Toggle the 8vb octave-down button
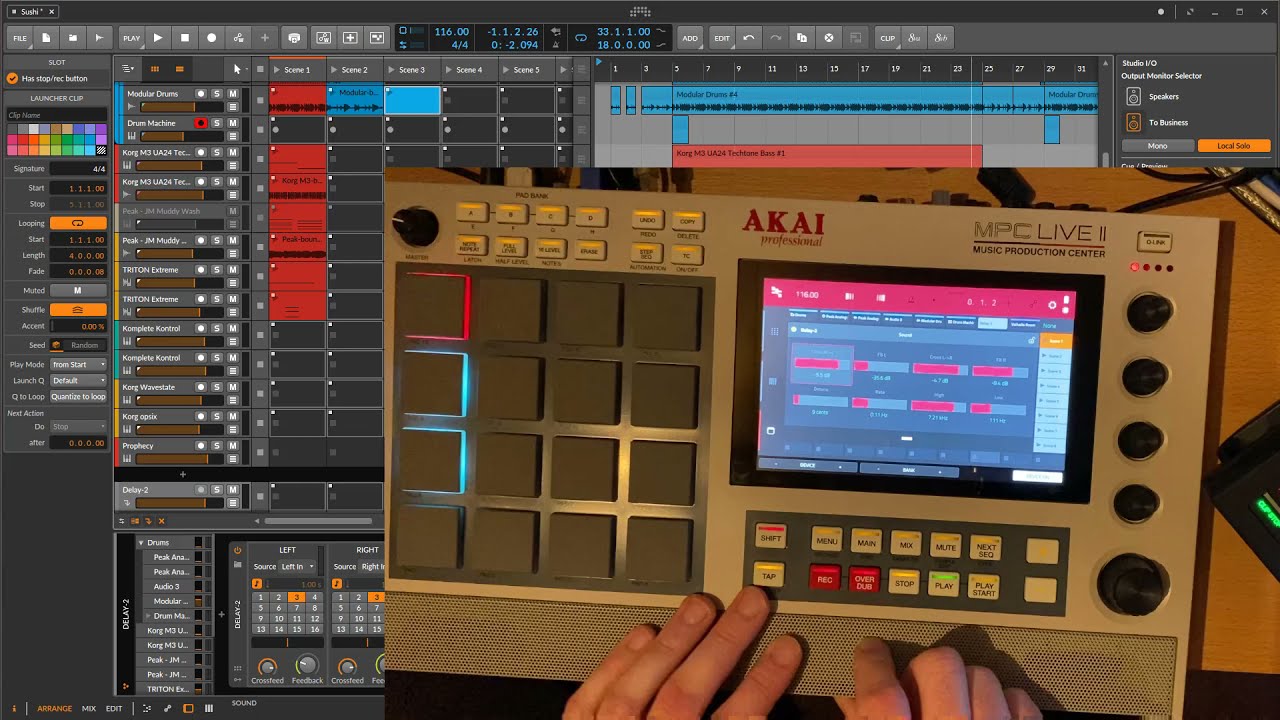This screenshot has height=720, width=1280. click(941, 38)
